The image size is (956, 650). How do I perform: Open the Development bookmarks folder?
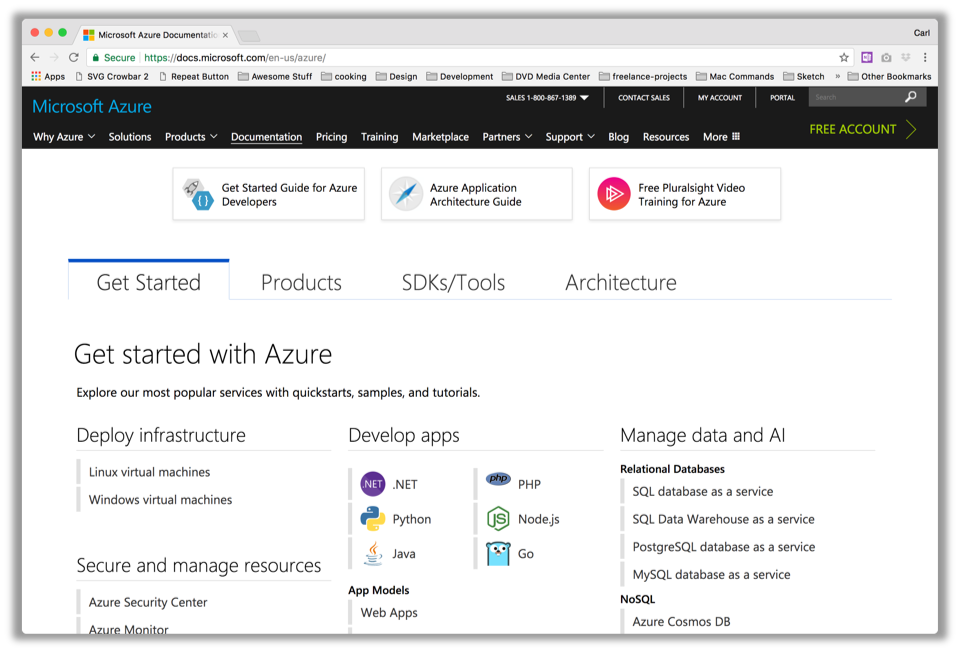pos(460,76)
